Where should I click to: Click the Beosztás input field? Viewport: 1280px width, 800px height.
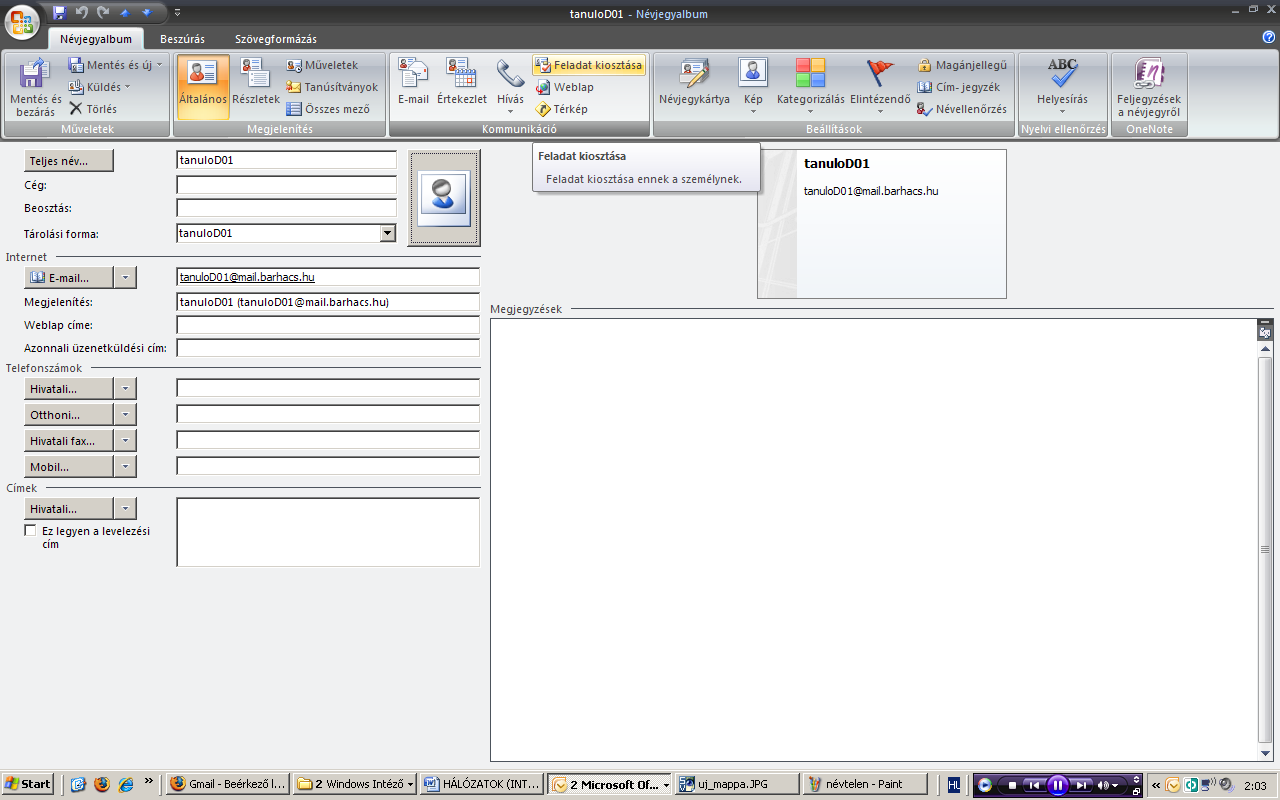pos(286,208)
